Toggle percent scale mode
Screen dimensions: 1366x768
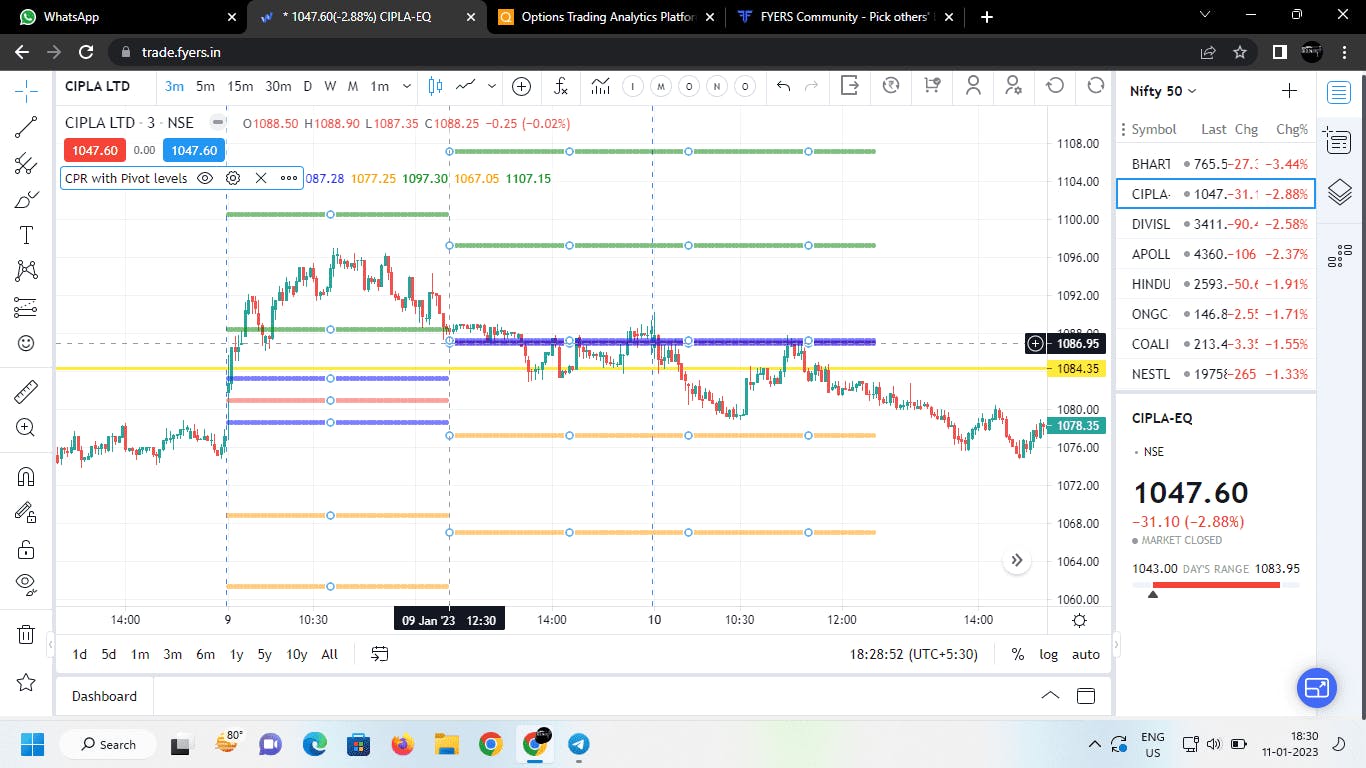(x=1018, y=654)
